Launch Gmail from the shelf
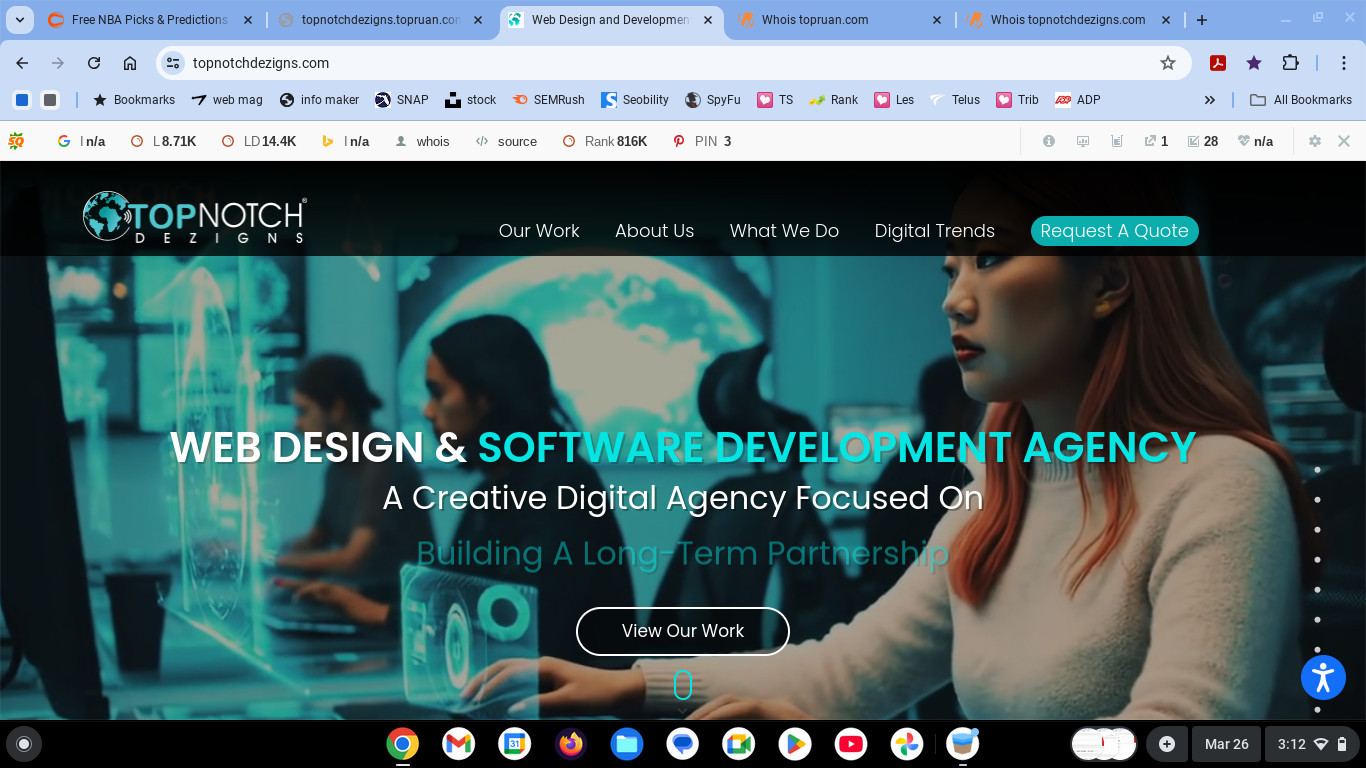 click(x=458, y=744)
